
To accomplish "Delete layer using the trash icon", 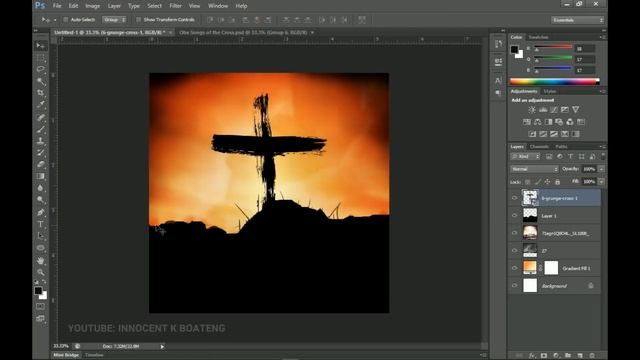I will click(x=592, y=356).
